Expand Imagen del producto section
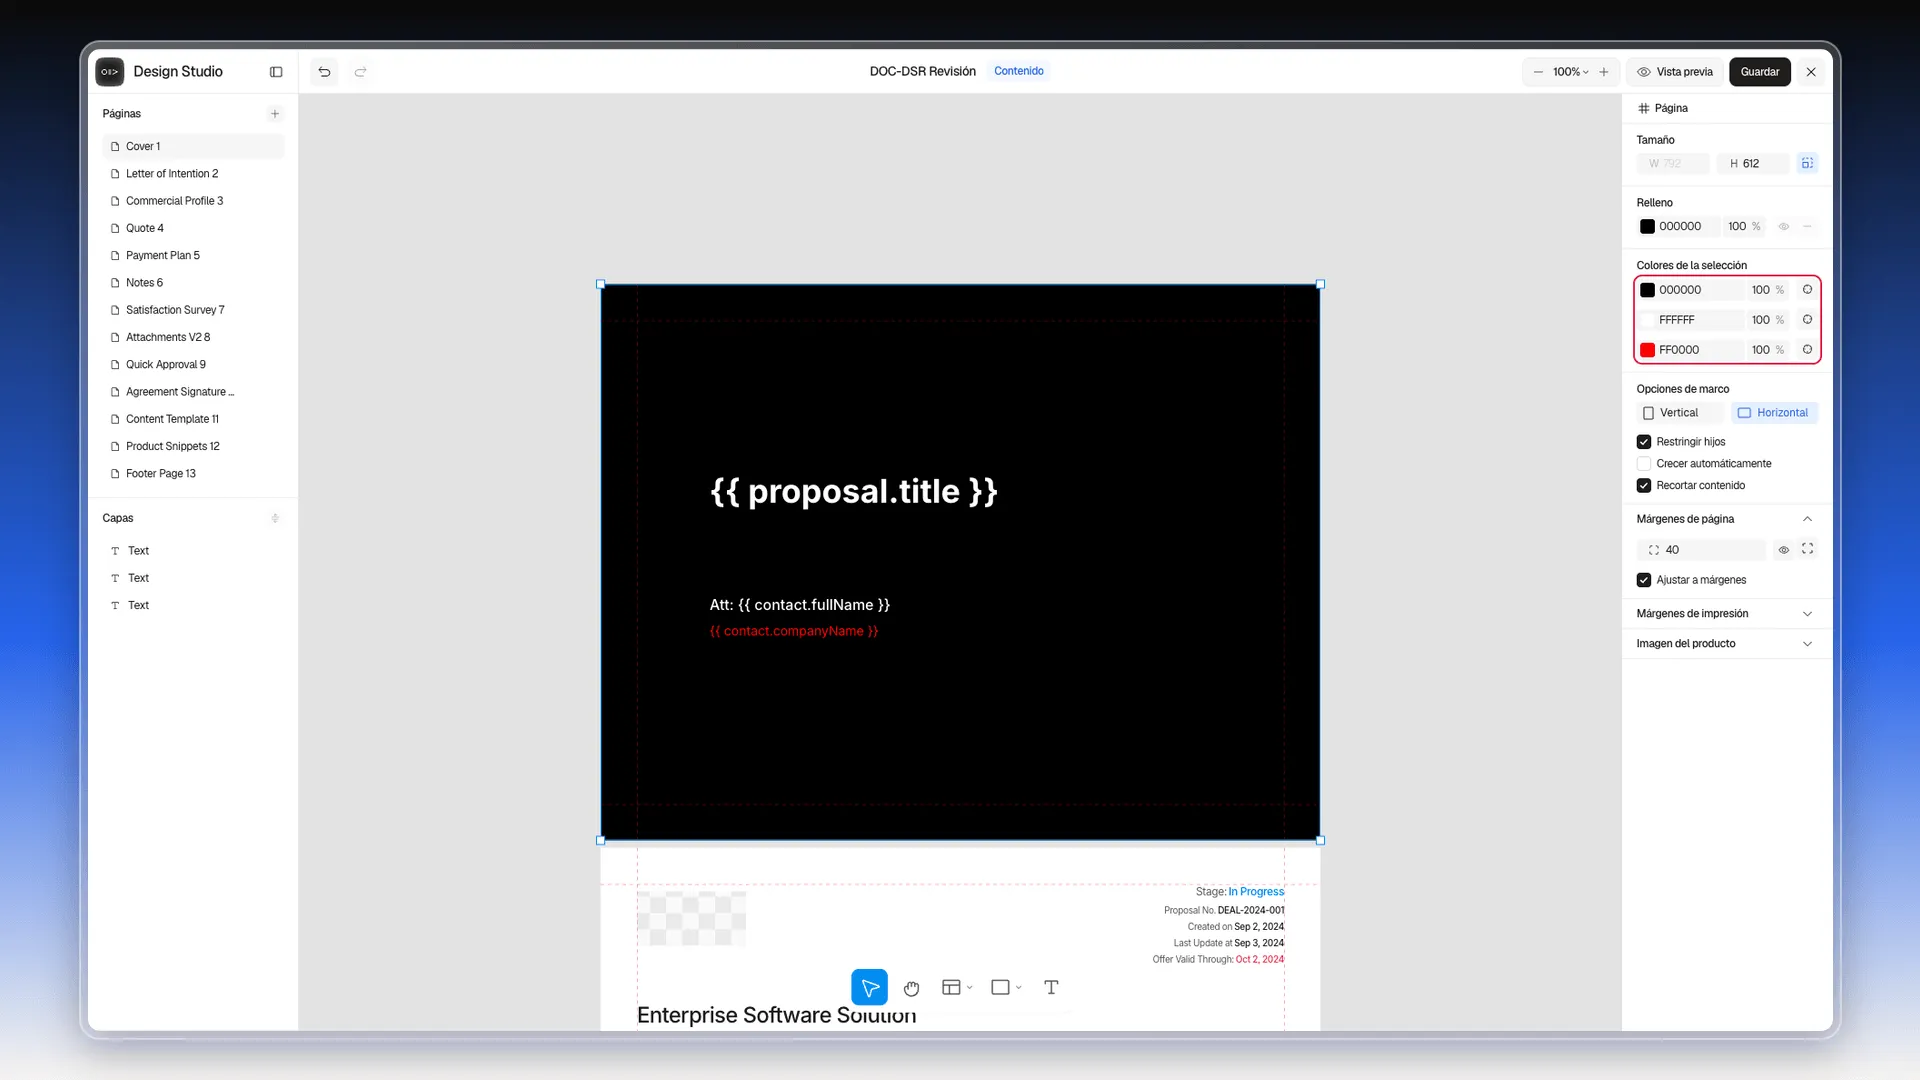 (x=1807, y=644)
